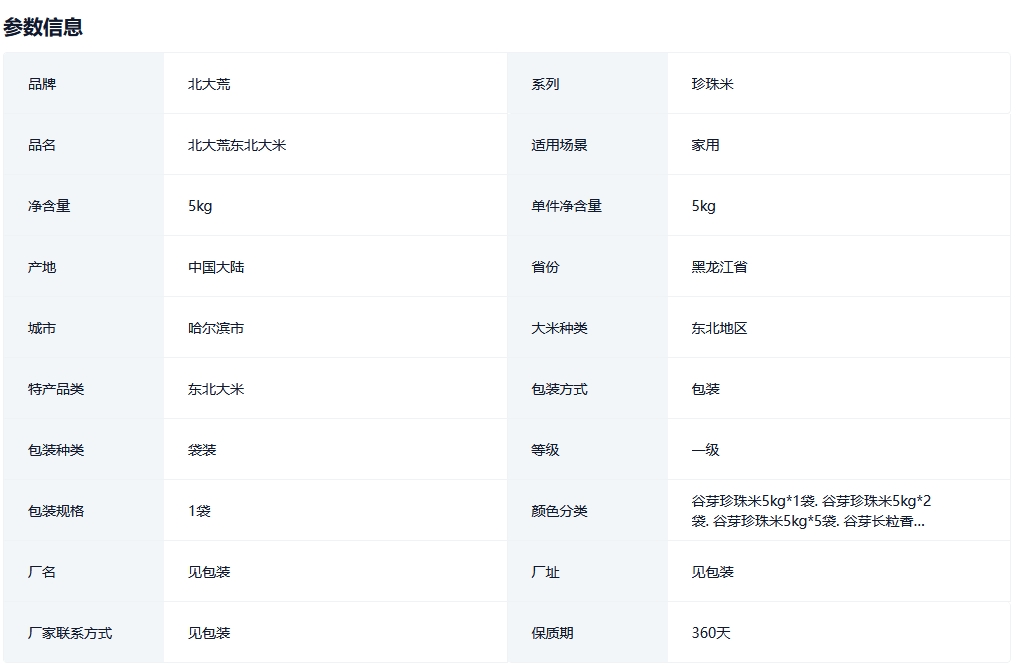The width and height of the screenshot is (1017, 667).
Task: Select the 省份 label
Action: tap(545, 267)
